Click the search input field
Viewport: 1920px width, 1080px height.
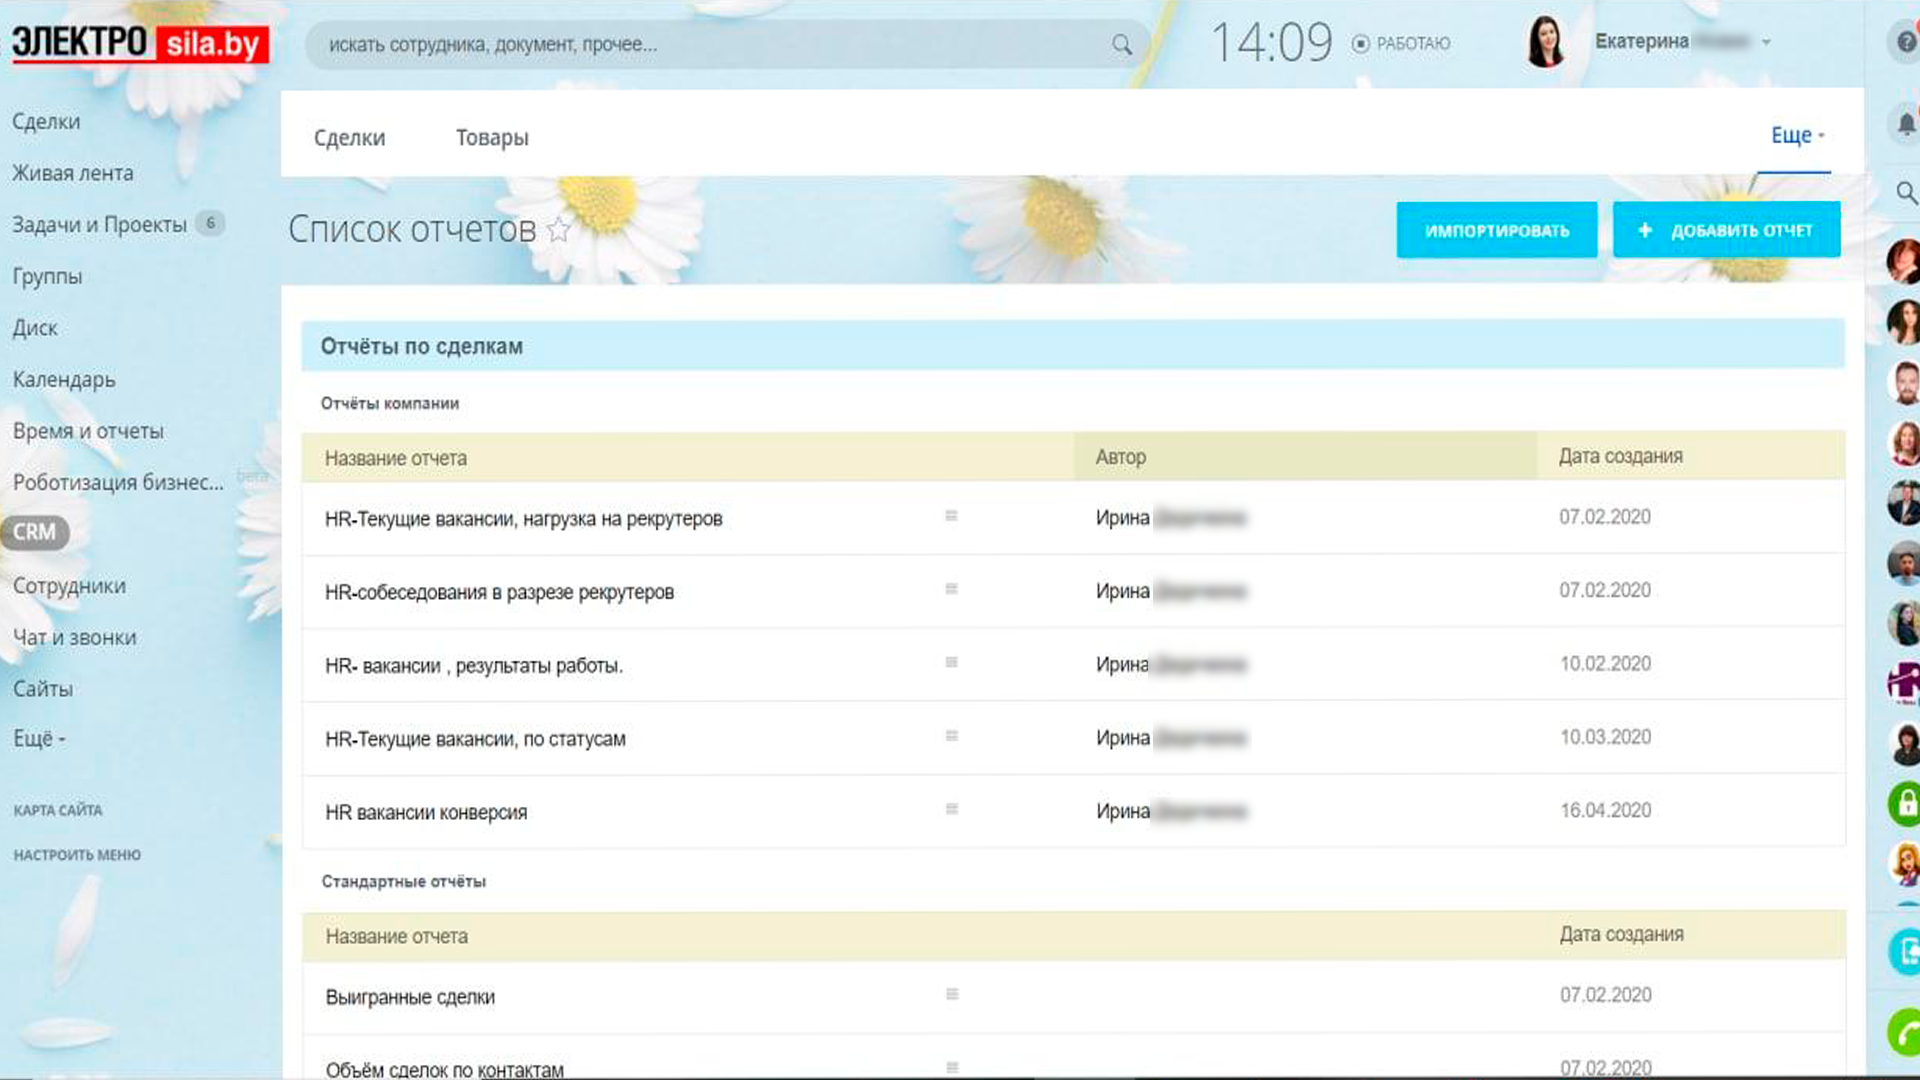tap(700, 45)
